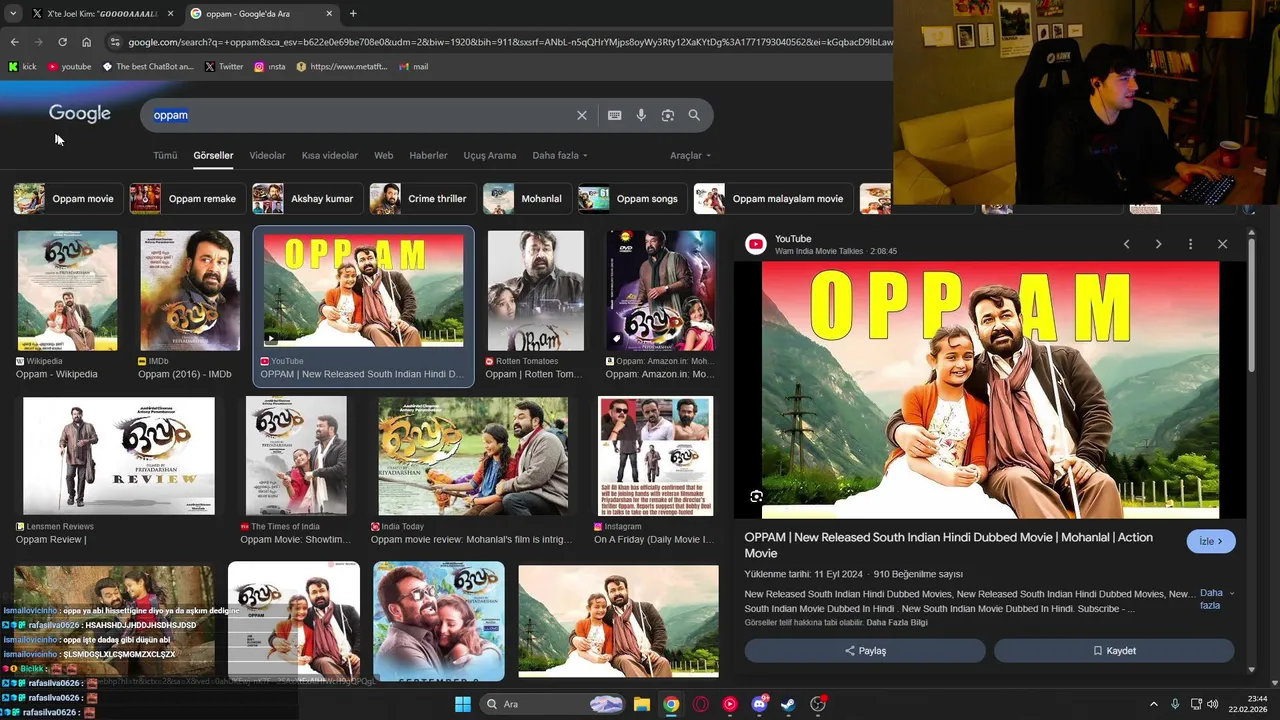Image resolution: width=1280 pixels, height=720 pixels.
Task: Open the insta bookmark
Action: point(270,67)
